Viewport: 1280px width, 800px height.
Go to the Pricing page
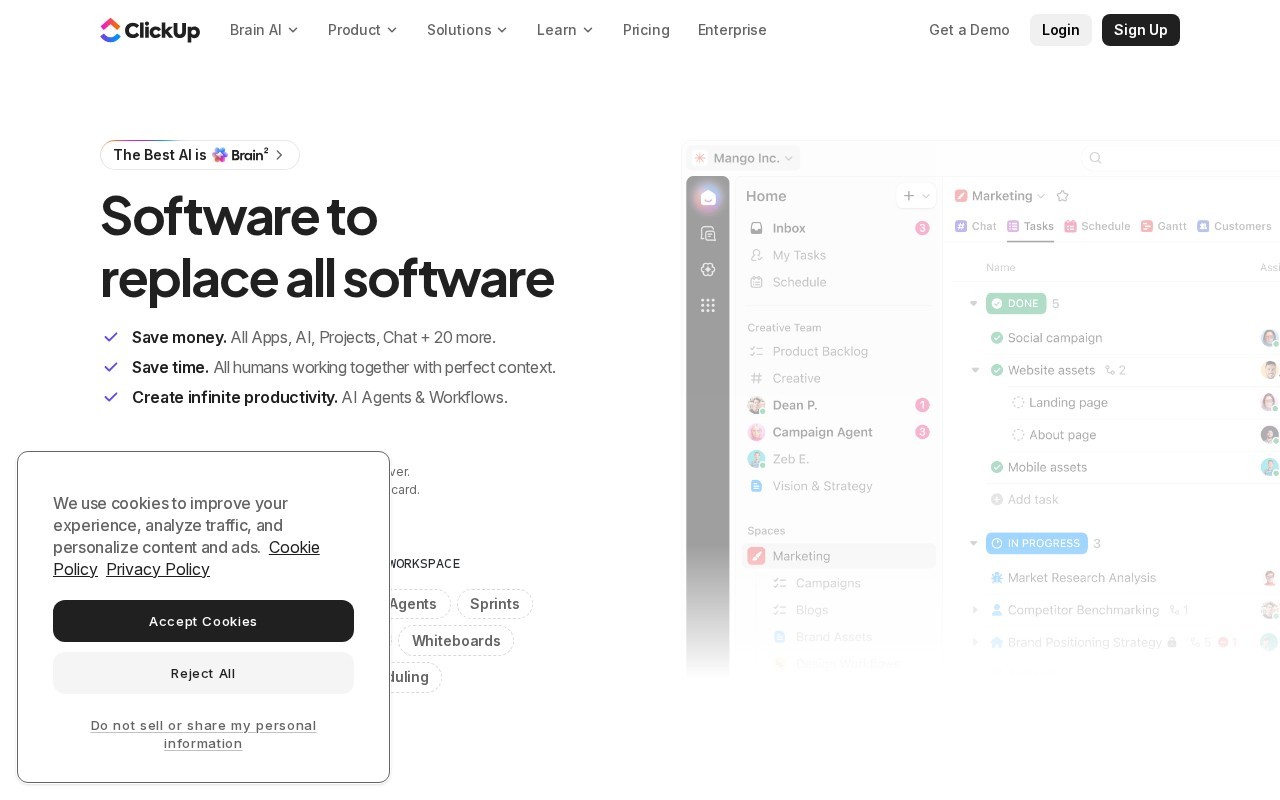coord(646,30)
